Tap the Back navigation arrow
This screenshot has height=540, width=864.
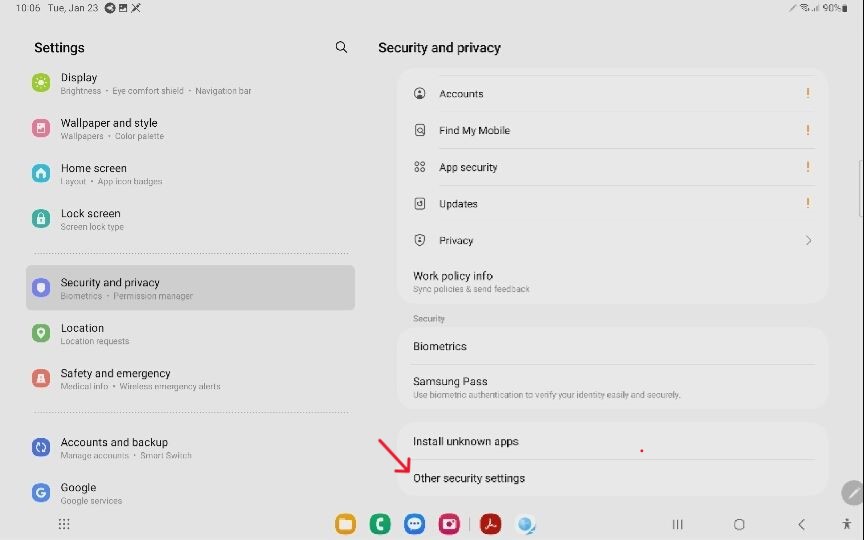pyautogui.click(x=802, y=524)
